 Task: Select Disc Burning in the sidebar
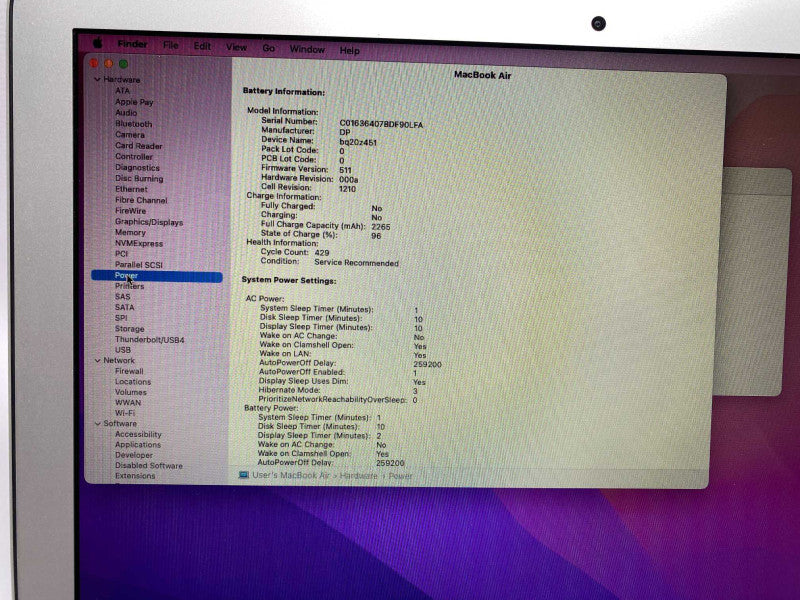point(139,179)
